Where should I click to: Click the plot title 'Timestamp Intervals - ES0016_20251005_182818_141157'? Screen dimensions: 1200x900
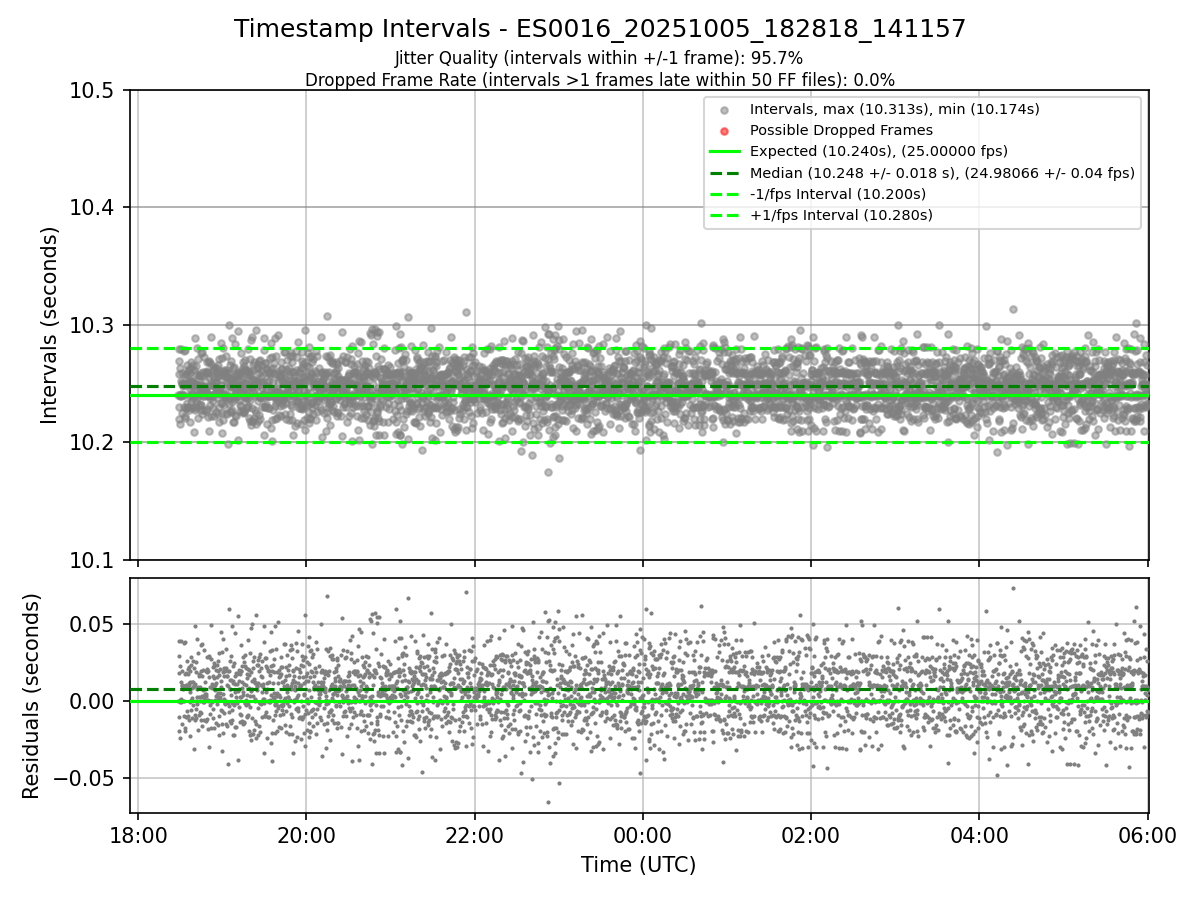click(600, 29)
